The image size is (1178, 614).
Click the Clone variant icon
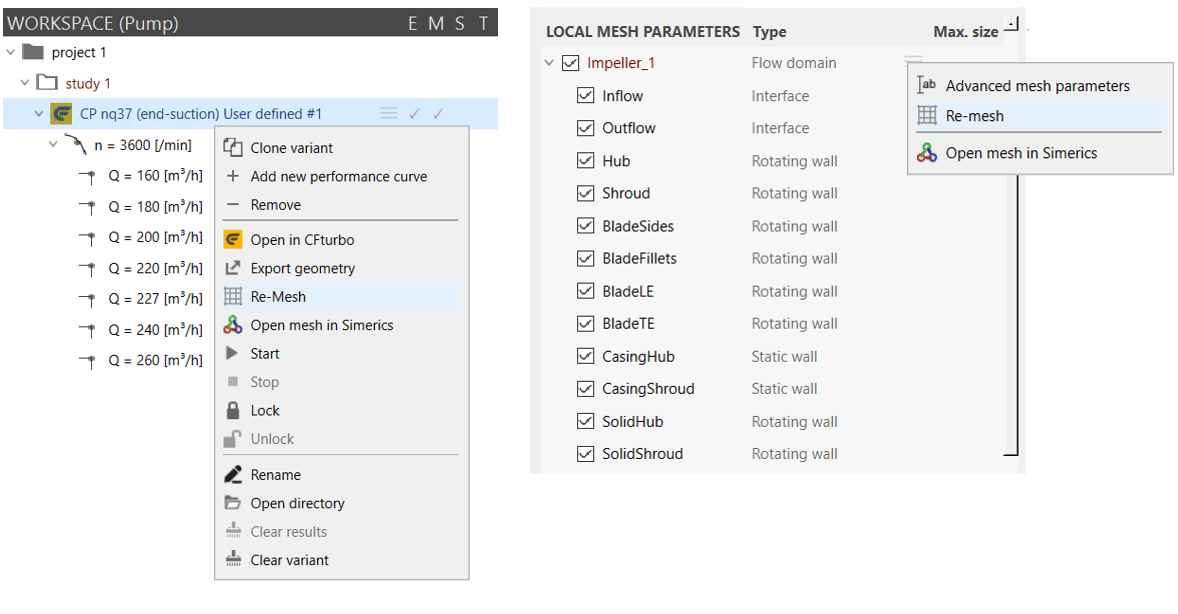coord(233,147)
